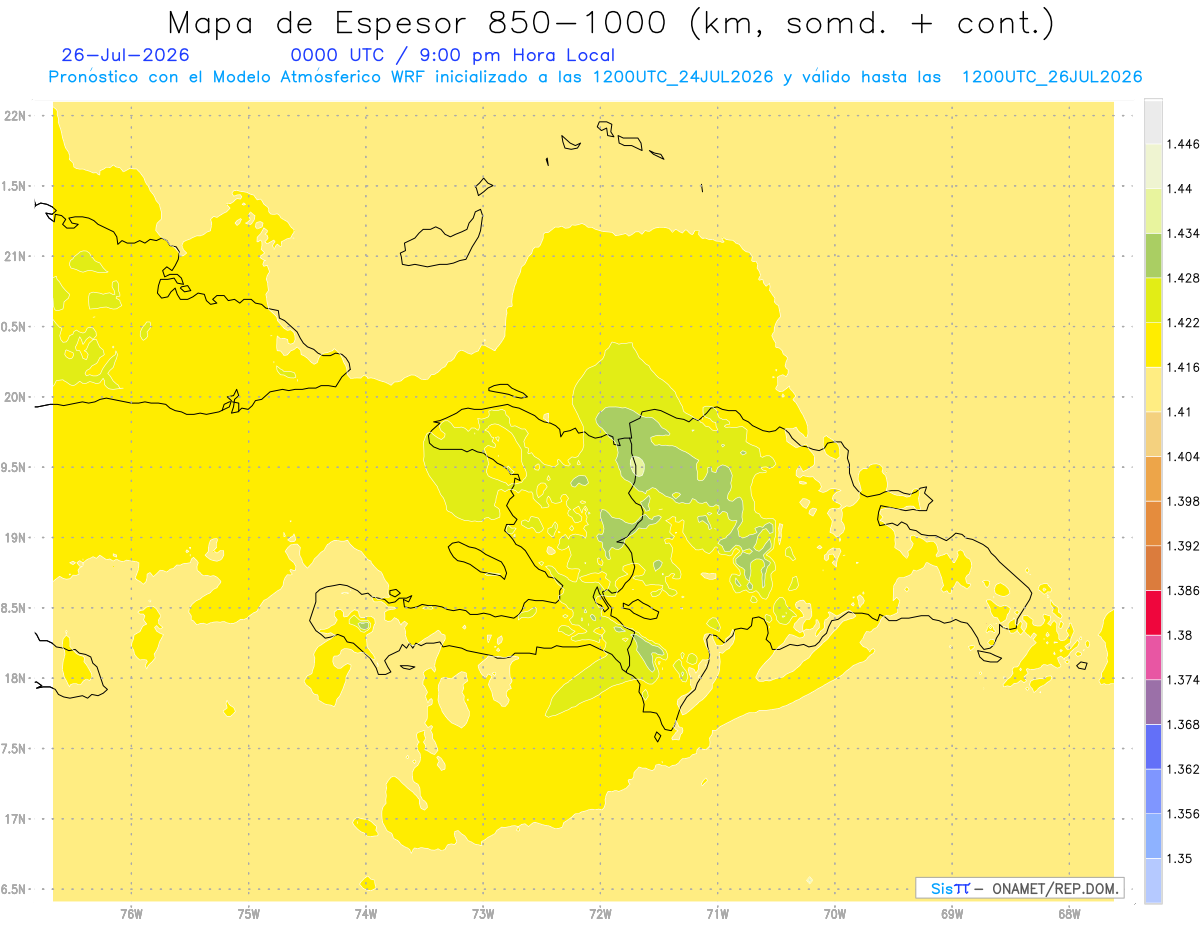The image size is (1200, 927).
Task: Select the red legend swatch between 1.38 and 1.386
Action: click(1153, 612)
